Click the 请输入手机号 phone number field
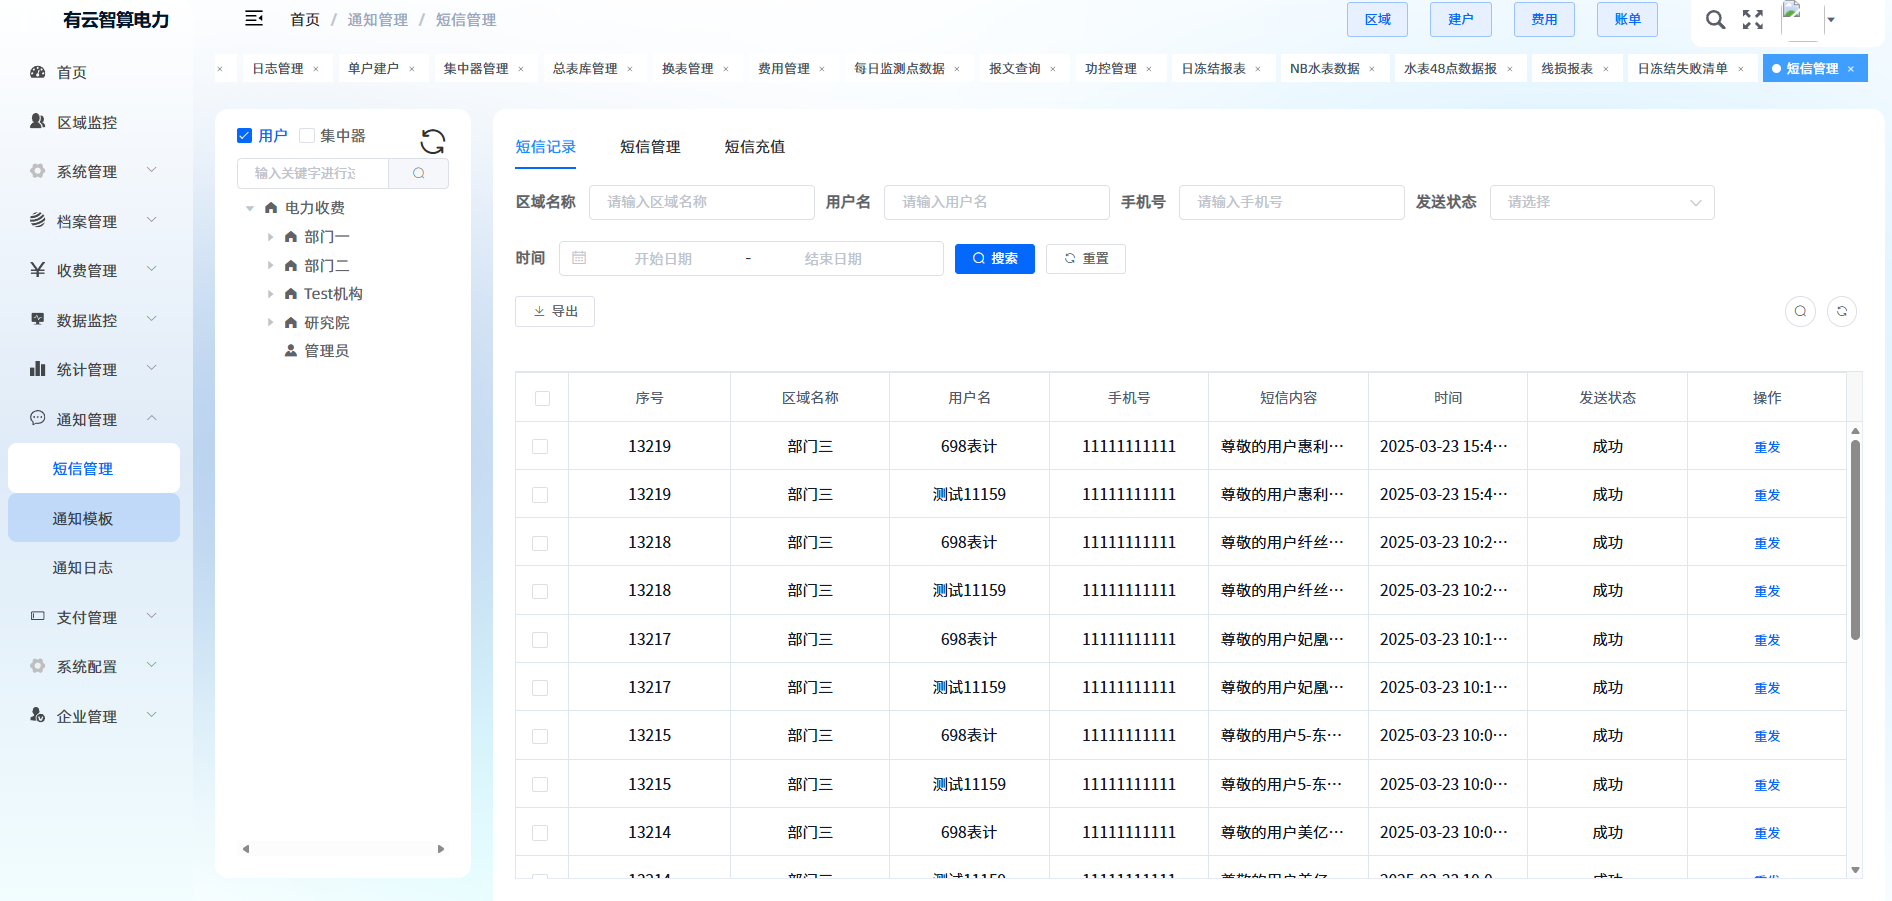 [1290, 202]
